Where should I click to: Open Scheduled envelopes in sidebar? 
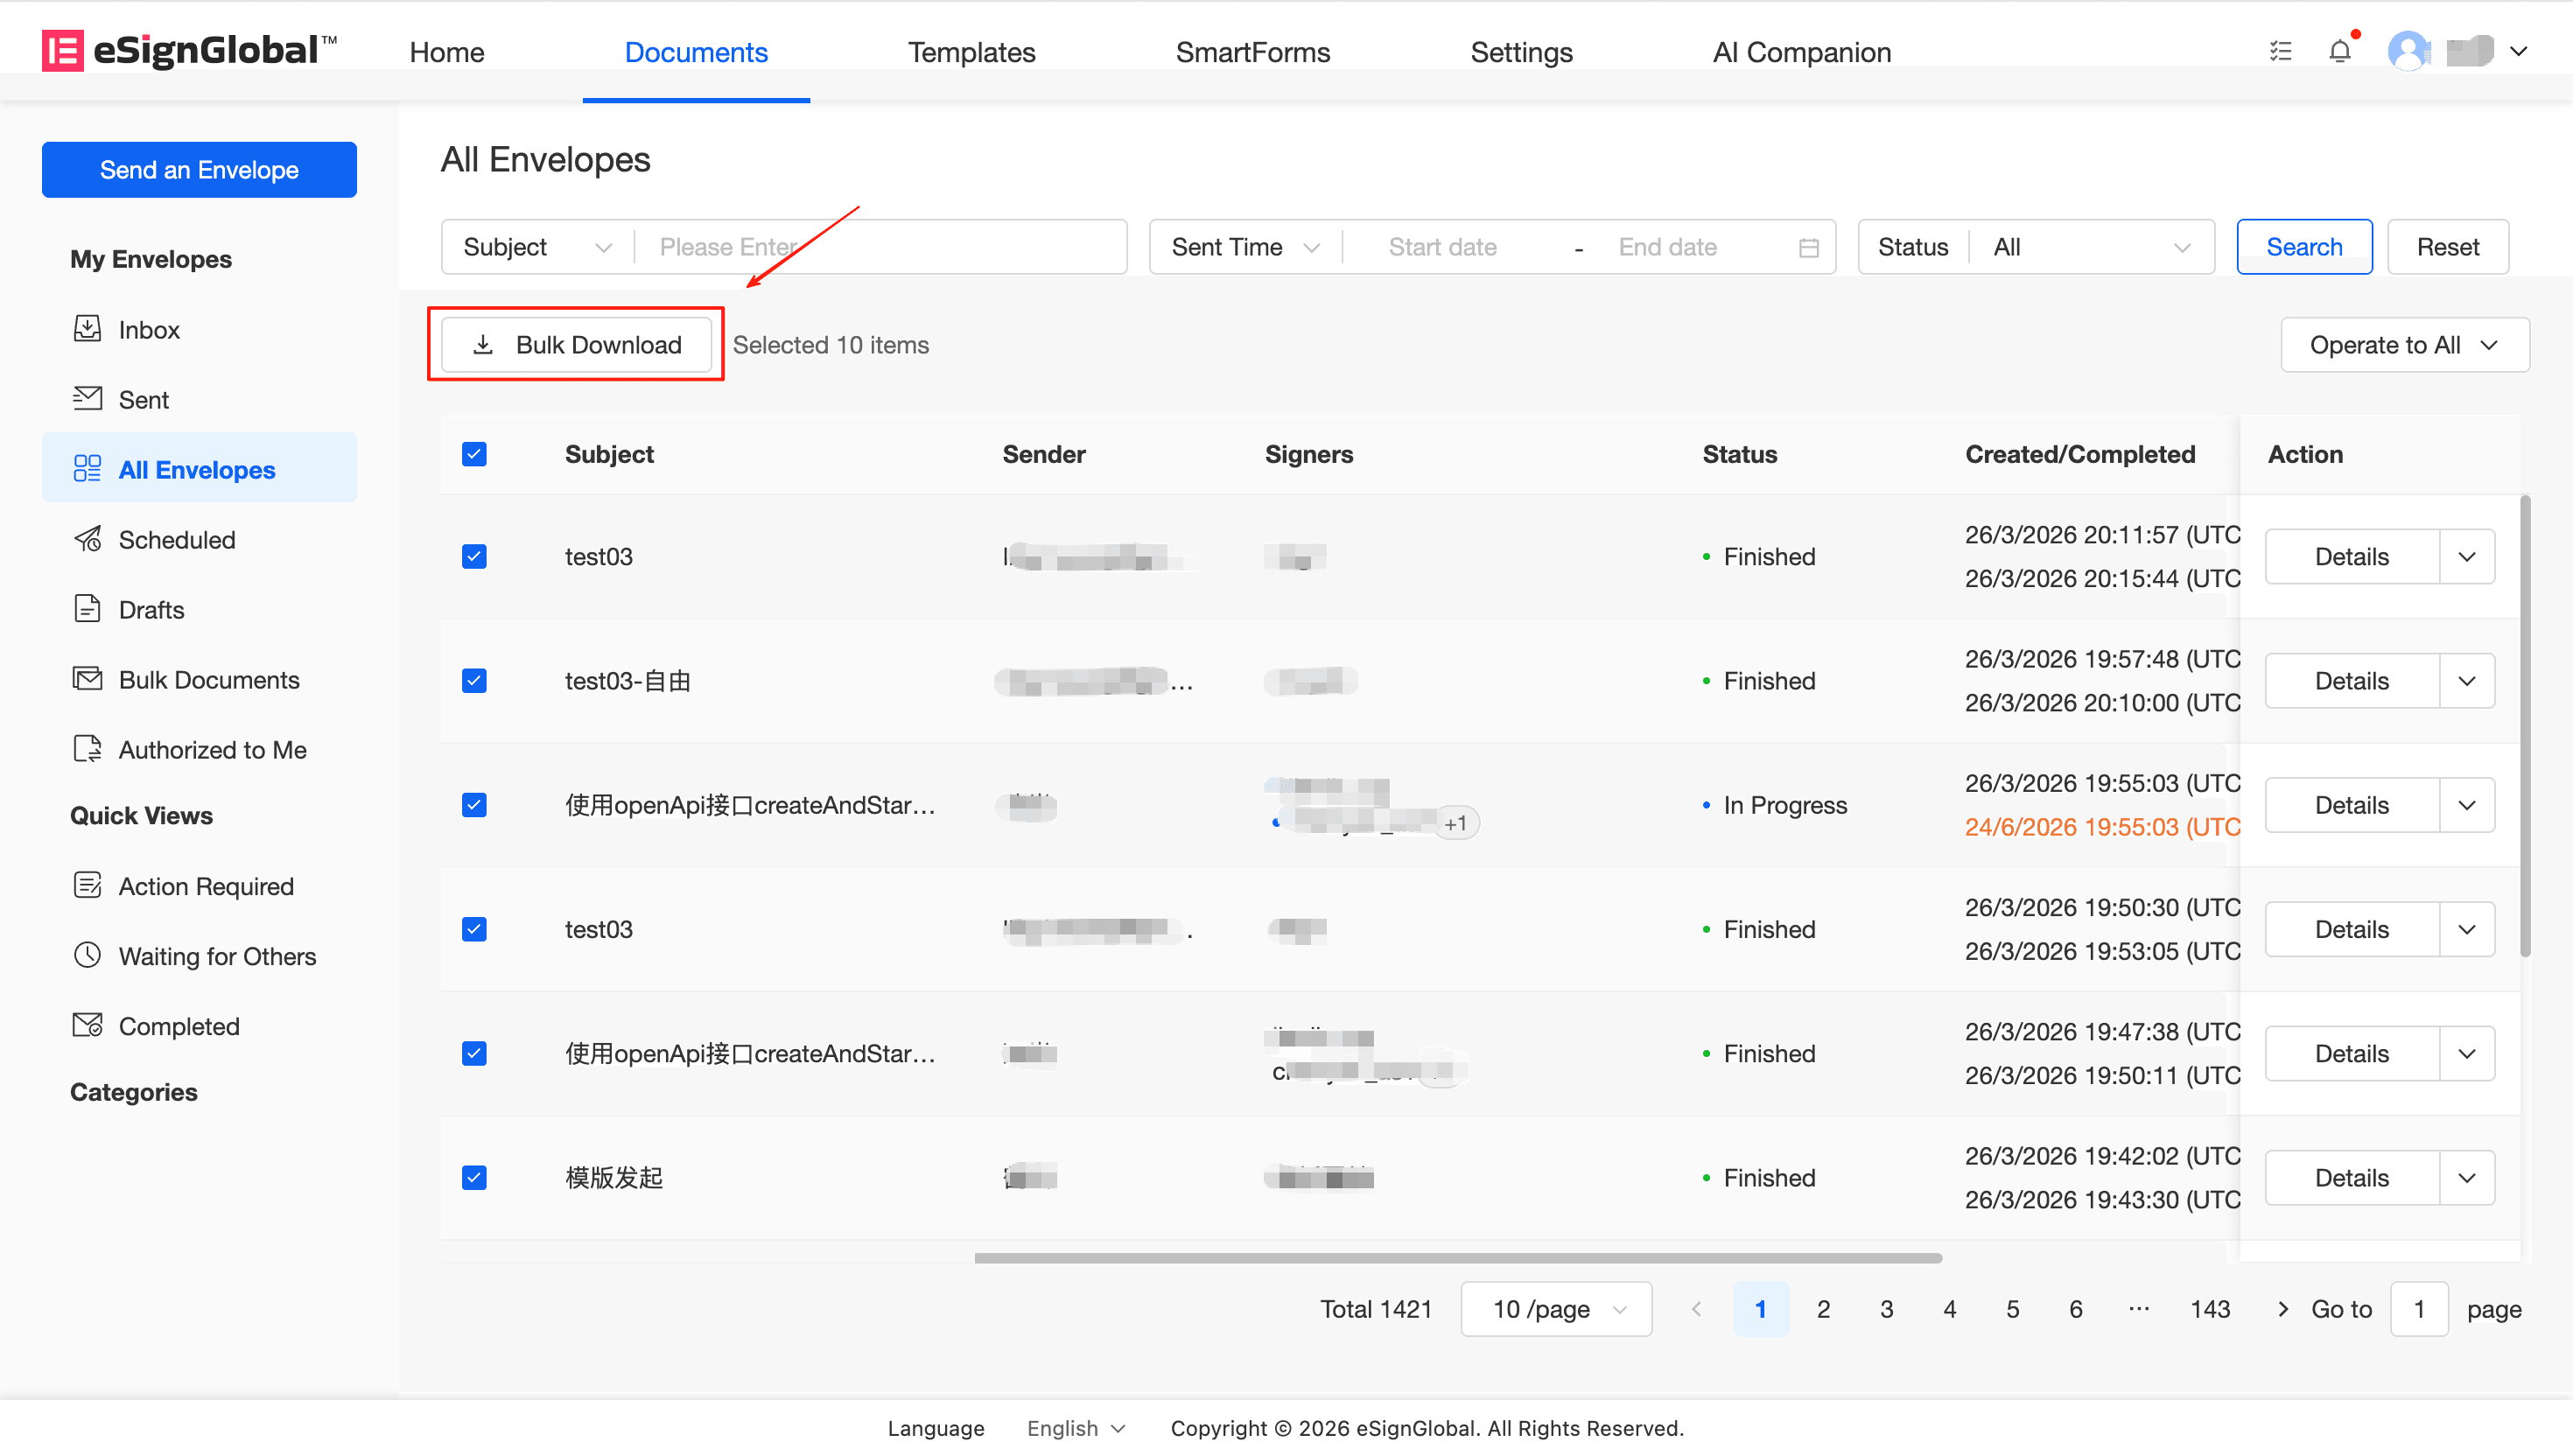point(176,540)
